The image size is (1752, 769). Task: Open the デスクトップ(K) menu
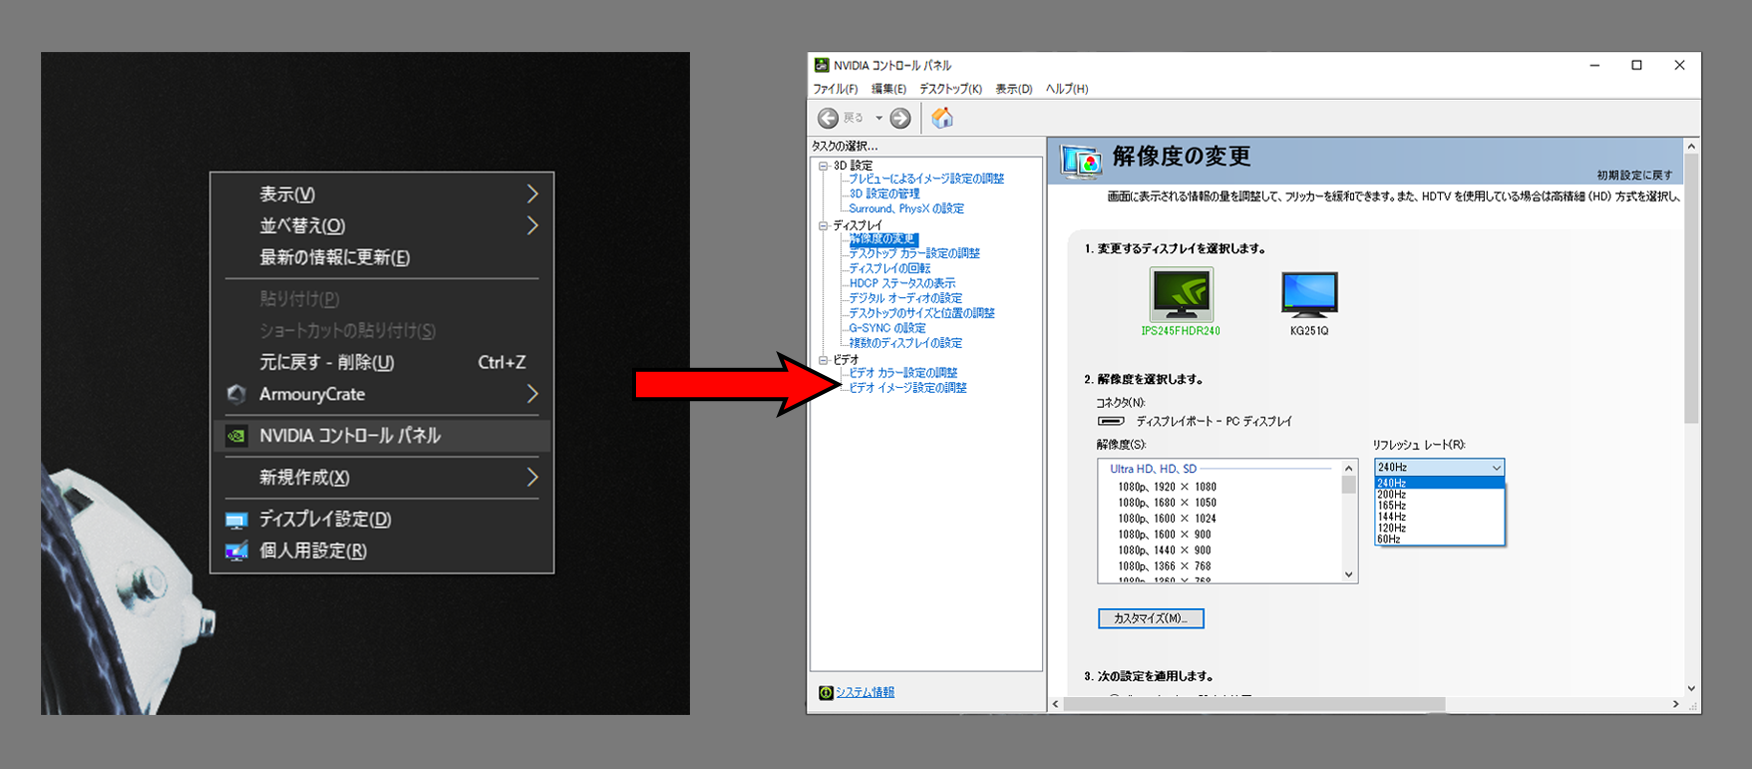click(x=950, y=89)
